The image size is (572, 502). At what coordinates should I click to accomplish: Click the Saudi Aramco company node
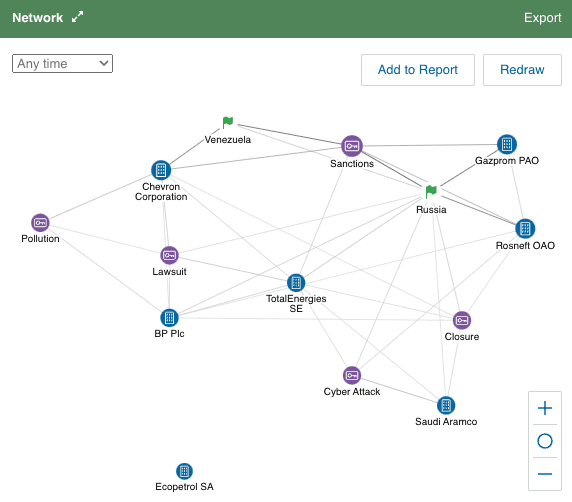[x=446, y=405]
